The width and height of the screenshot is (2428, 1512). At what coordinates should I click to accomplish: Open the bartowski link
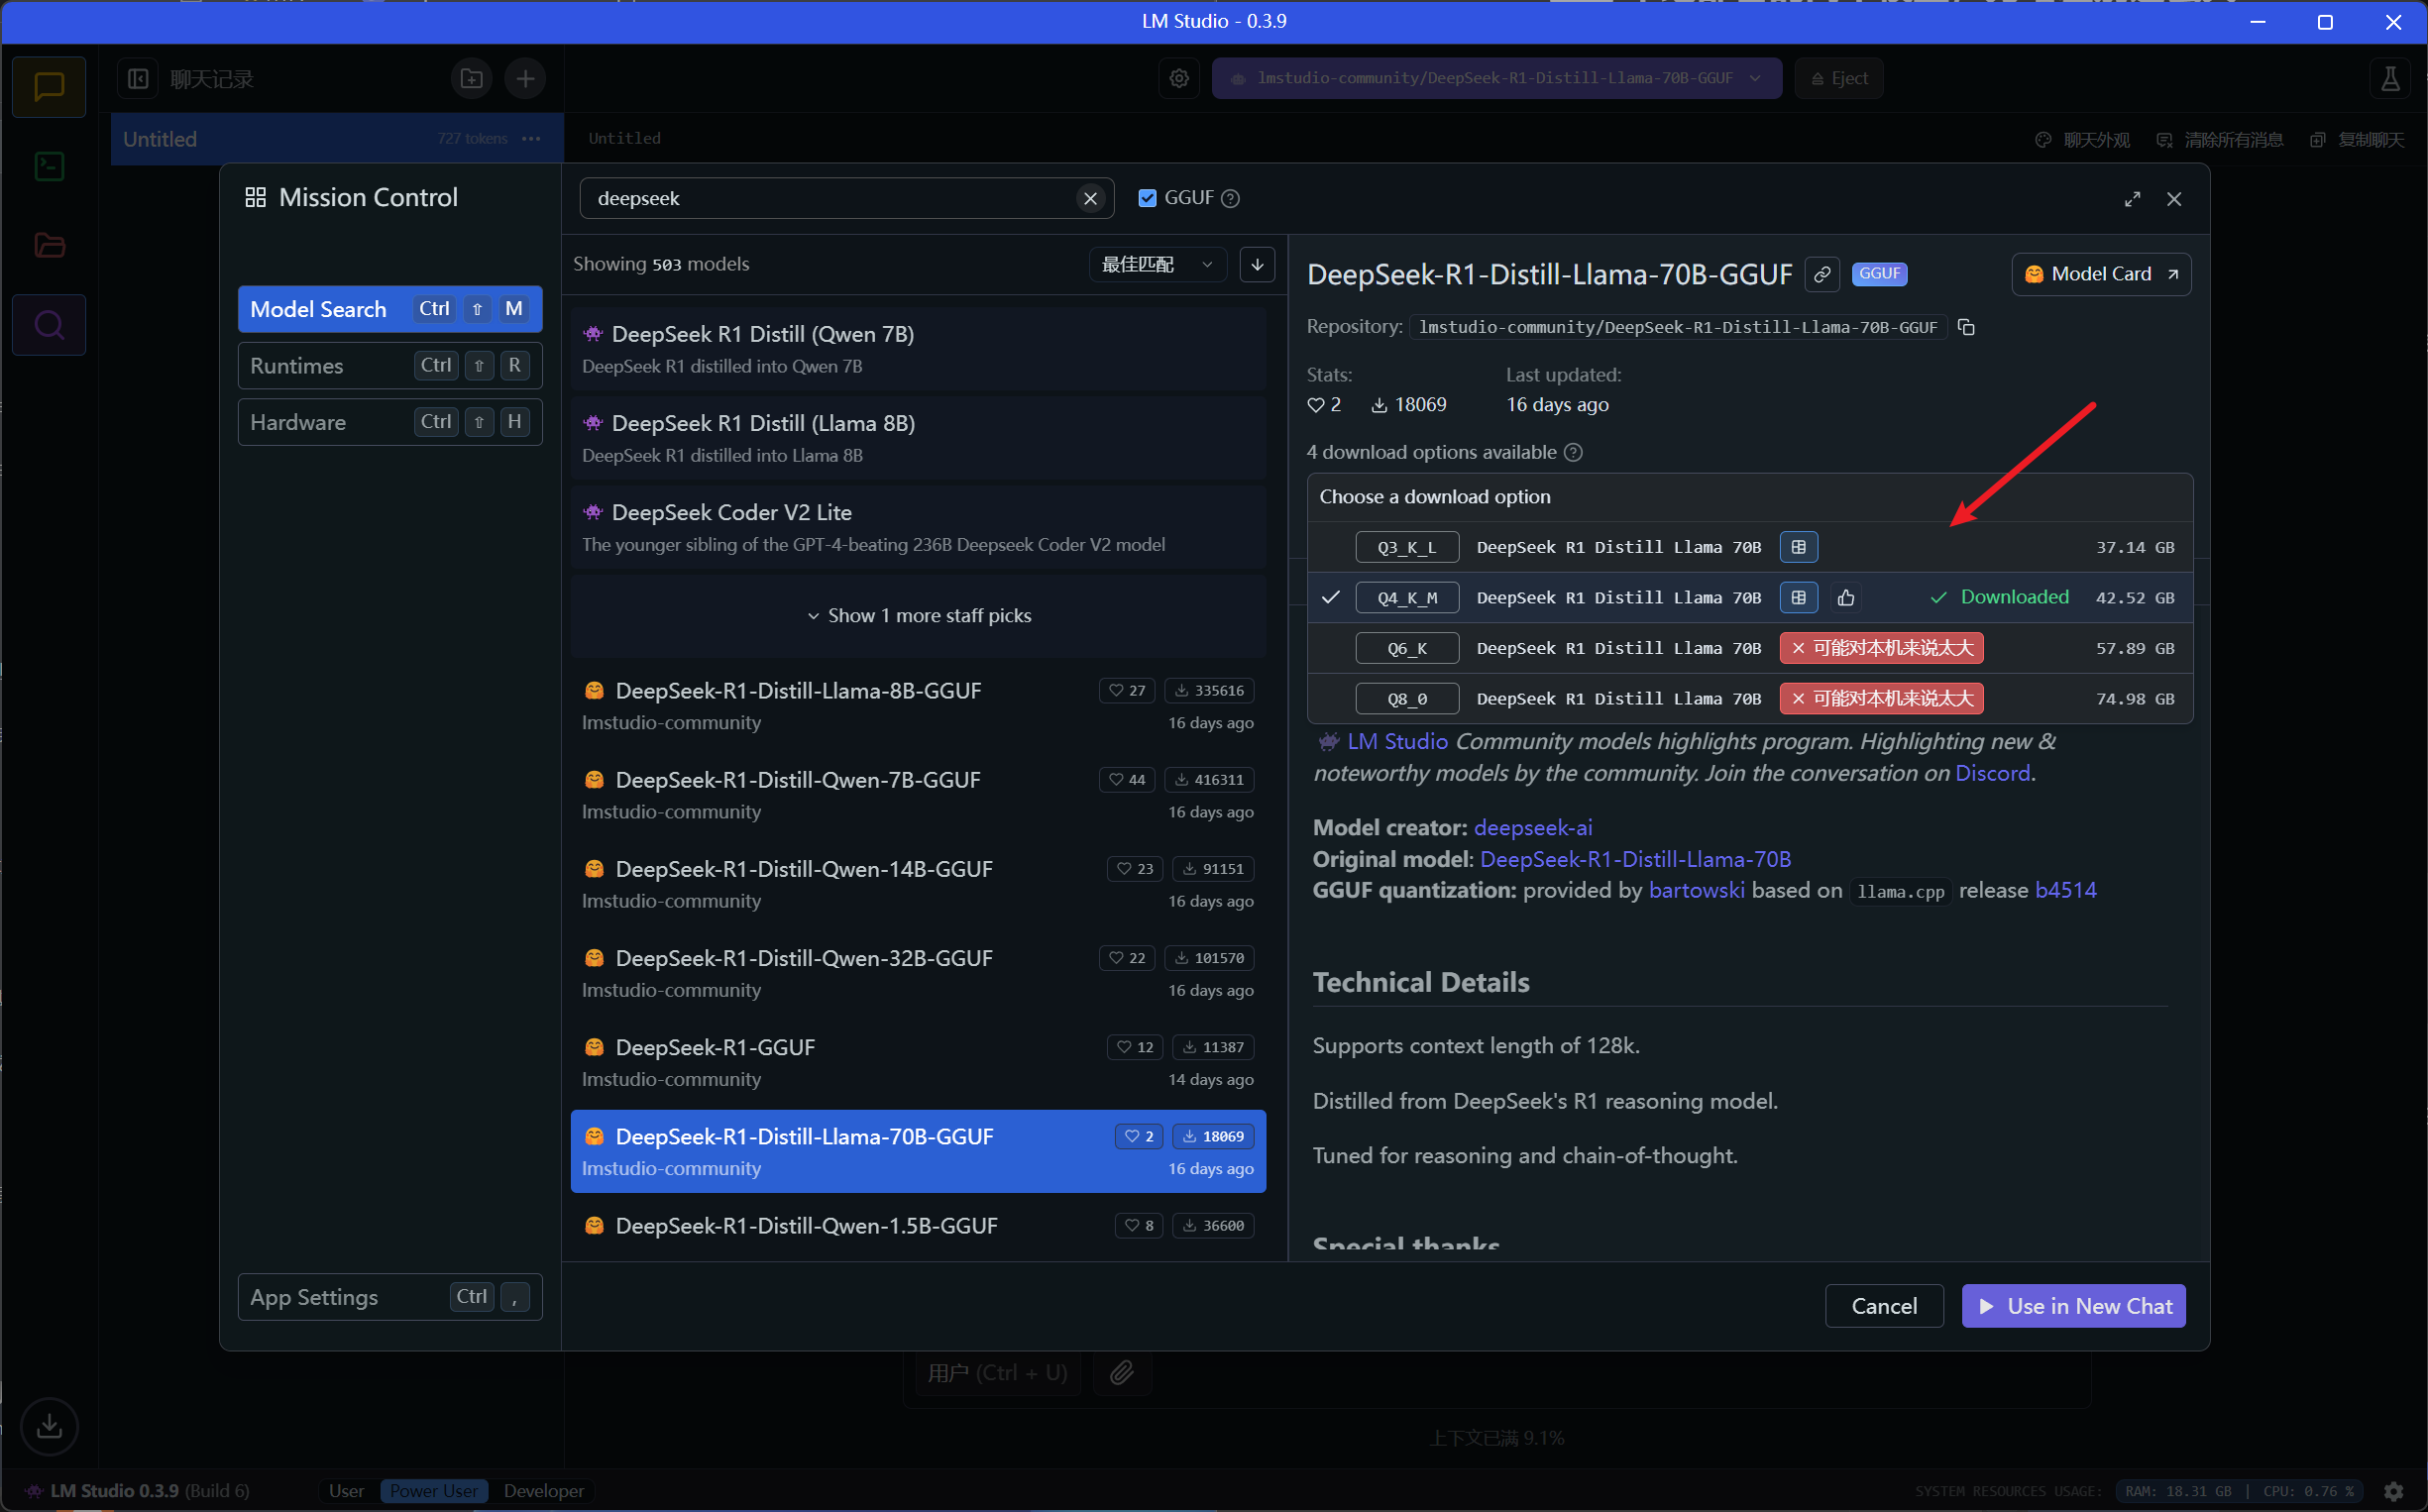click(1696, 890)
